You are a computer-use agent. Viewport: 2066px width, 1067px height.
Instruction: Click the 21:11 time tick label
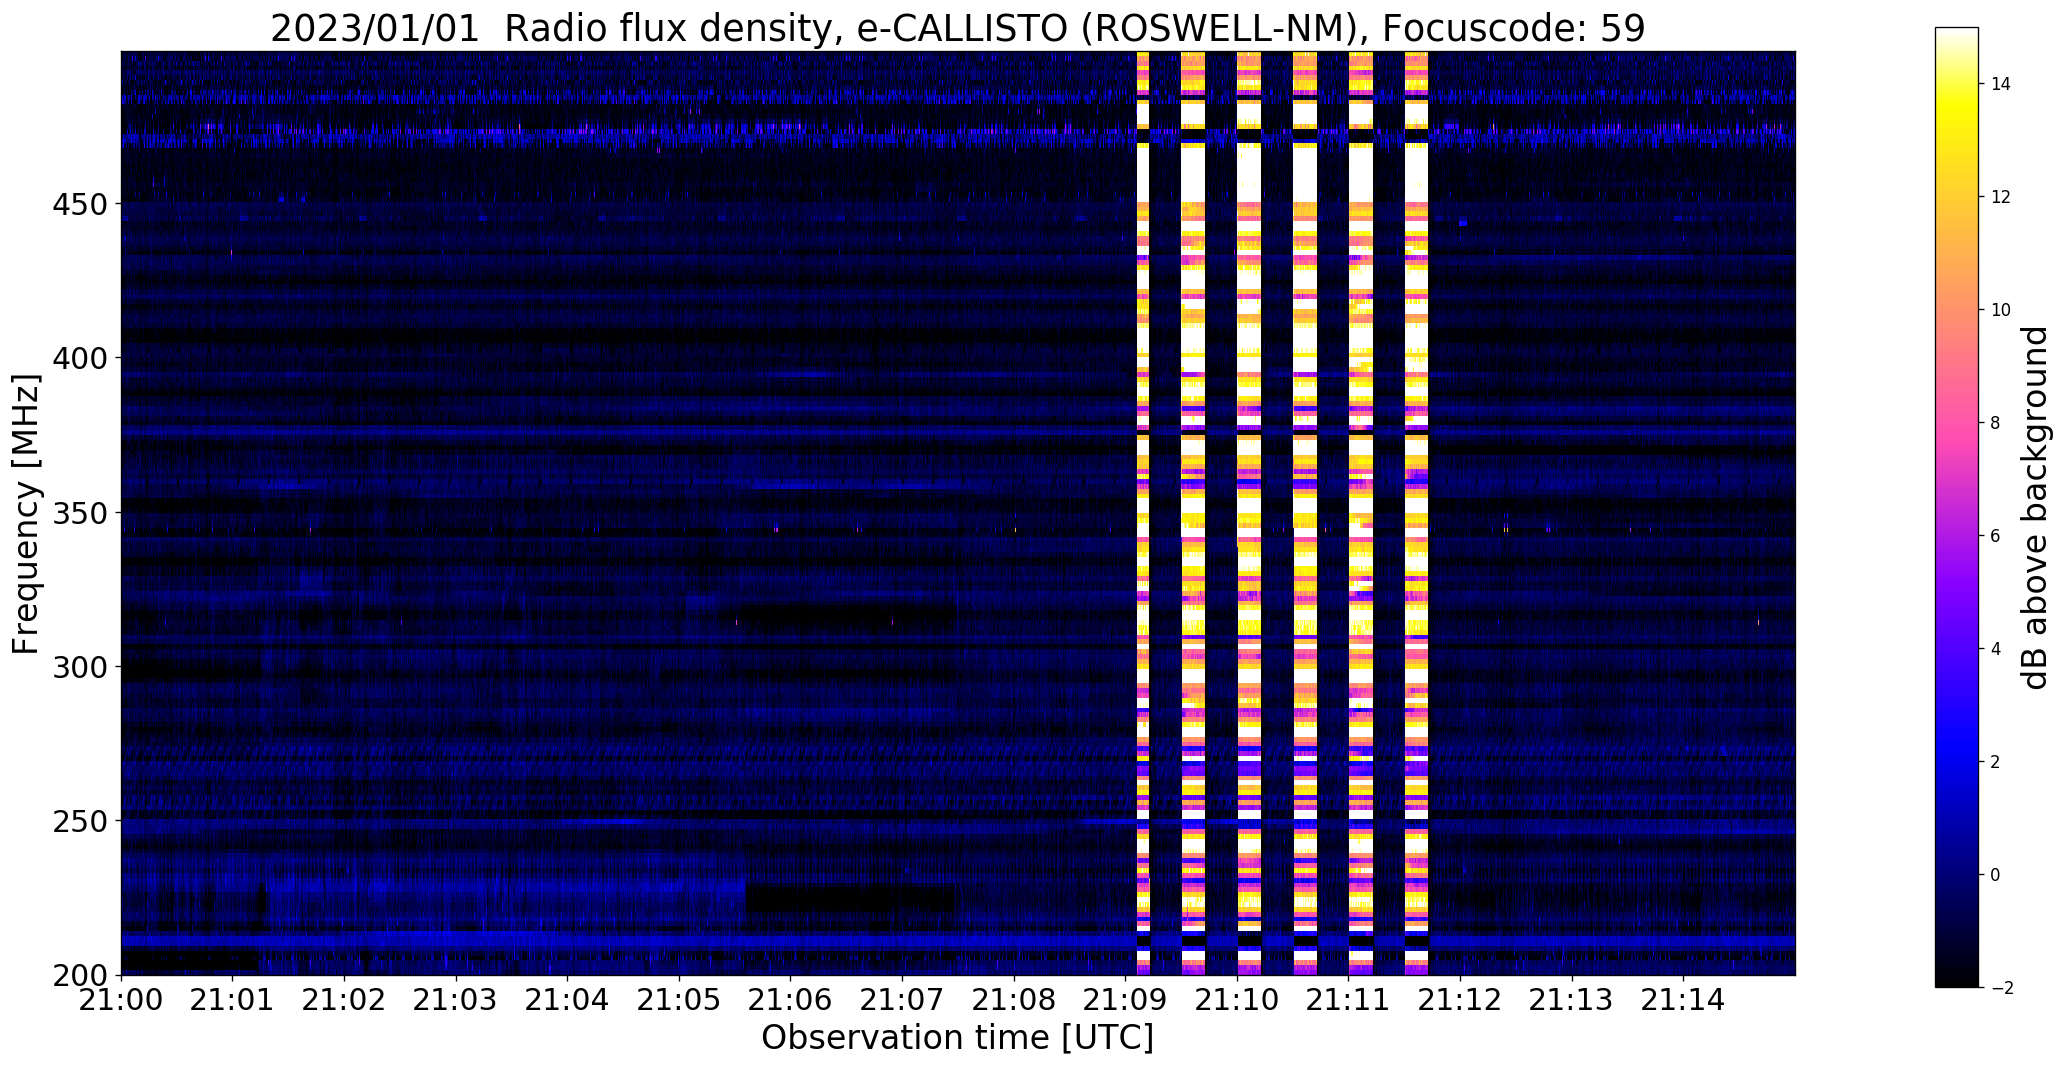point(1349,1000)
